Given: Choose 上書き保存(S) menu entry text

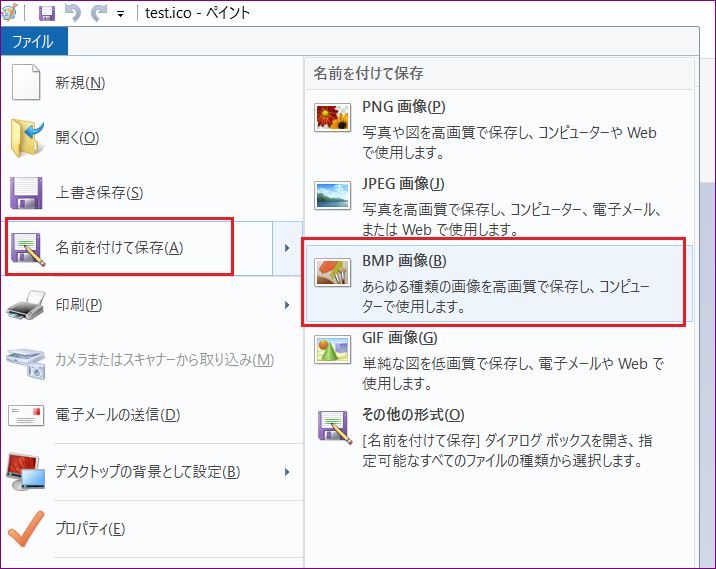Looking at the screenshot, I should pyautogui.click(x=99, y=192).
